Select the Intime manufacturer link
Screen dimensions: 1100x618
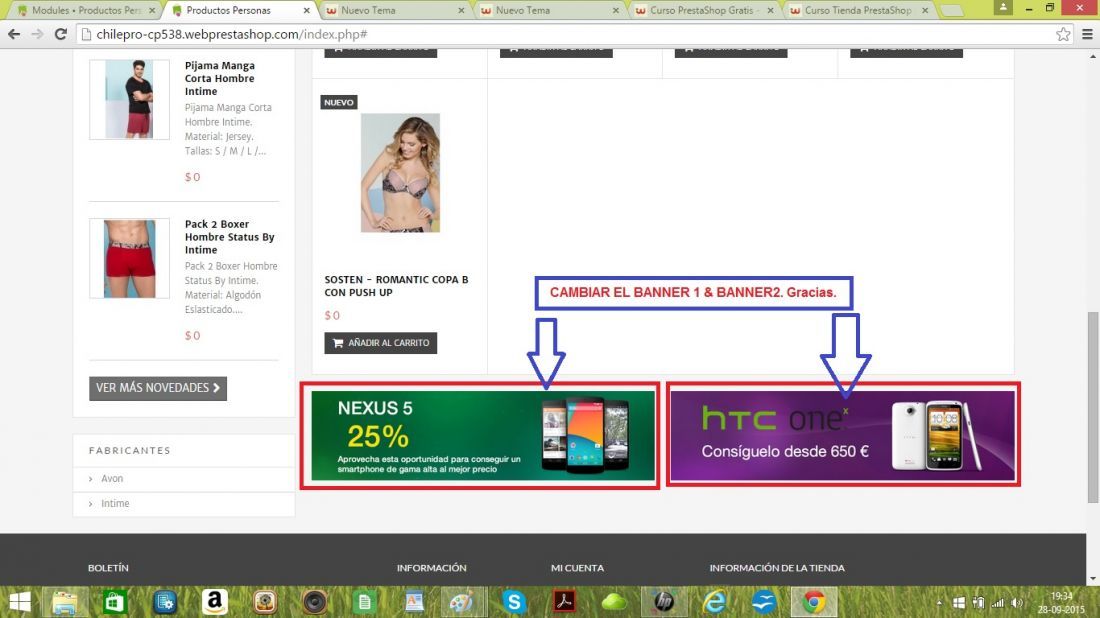pyautogui.click(x=115, y=504)
